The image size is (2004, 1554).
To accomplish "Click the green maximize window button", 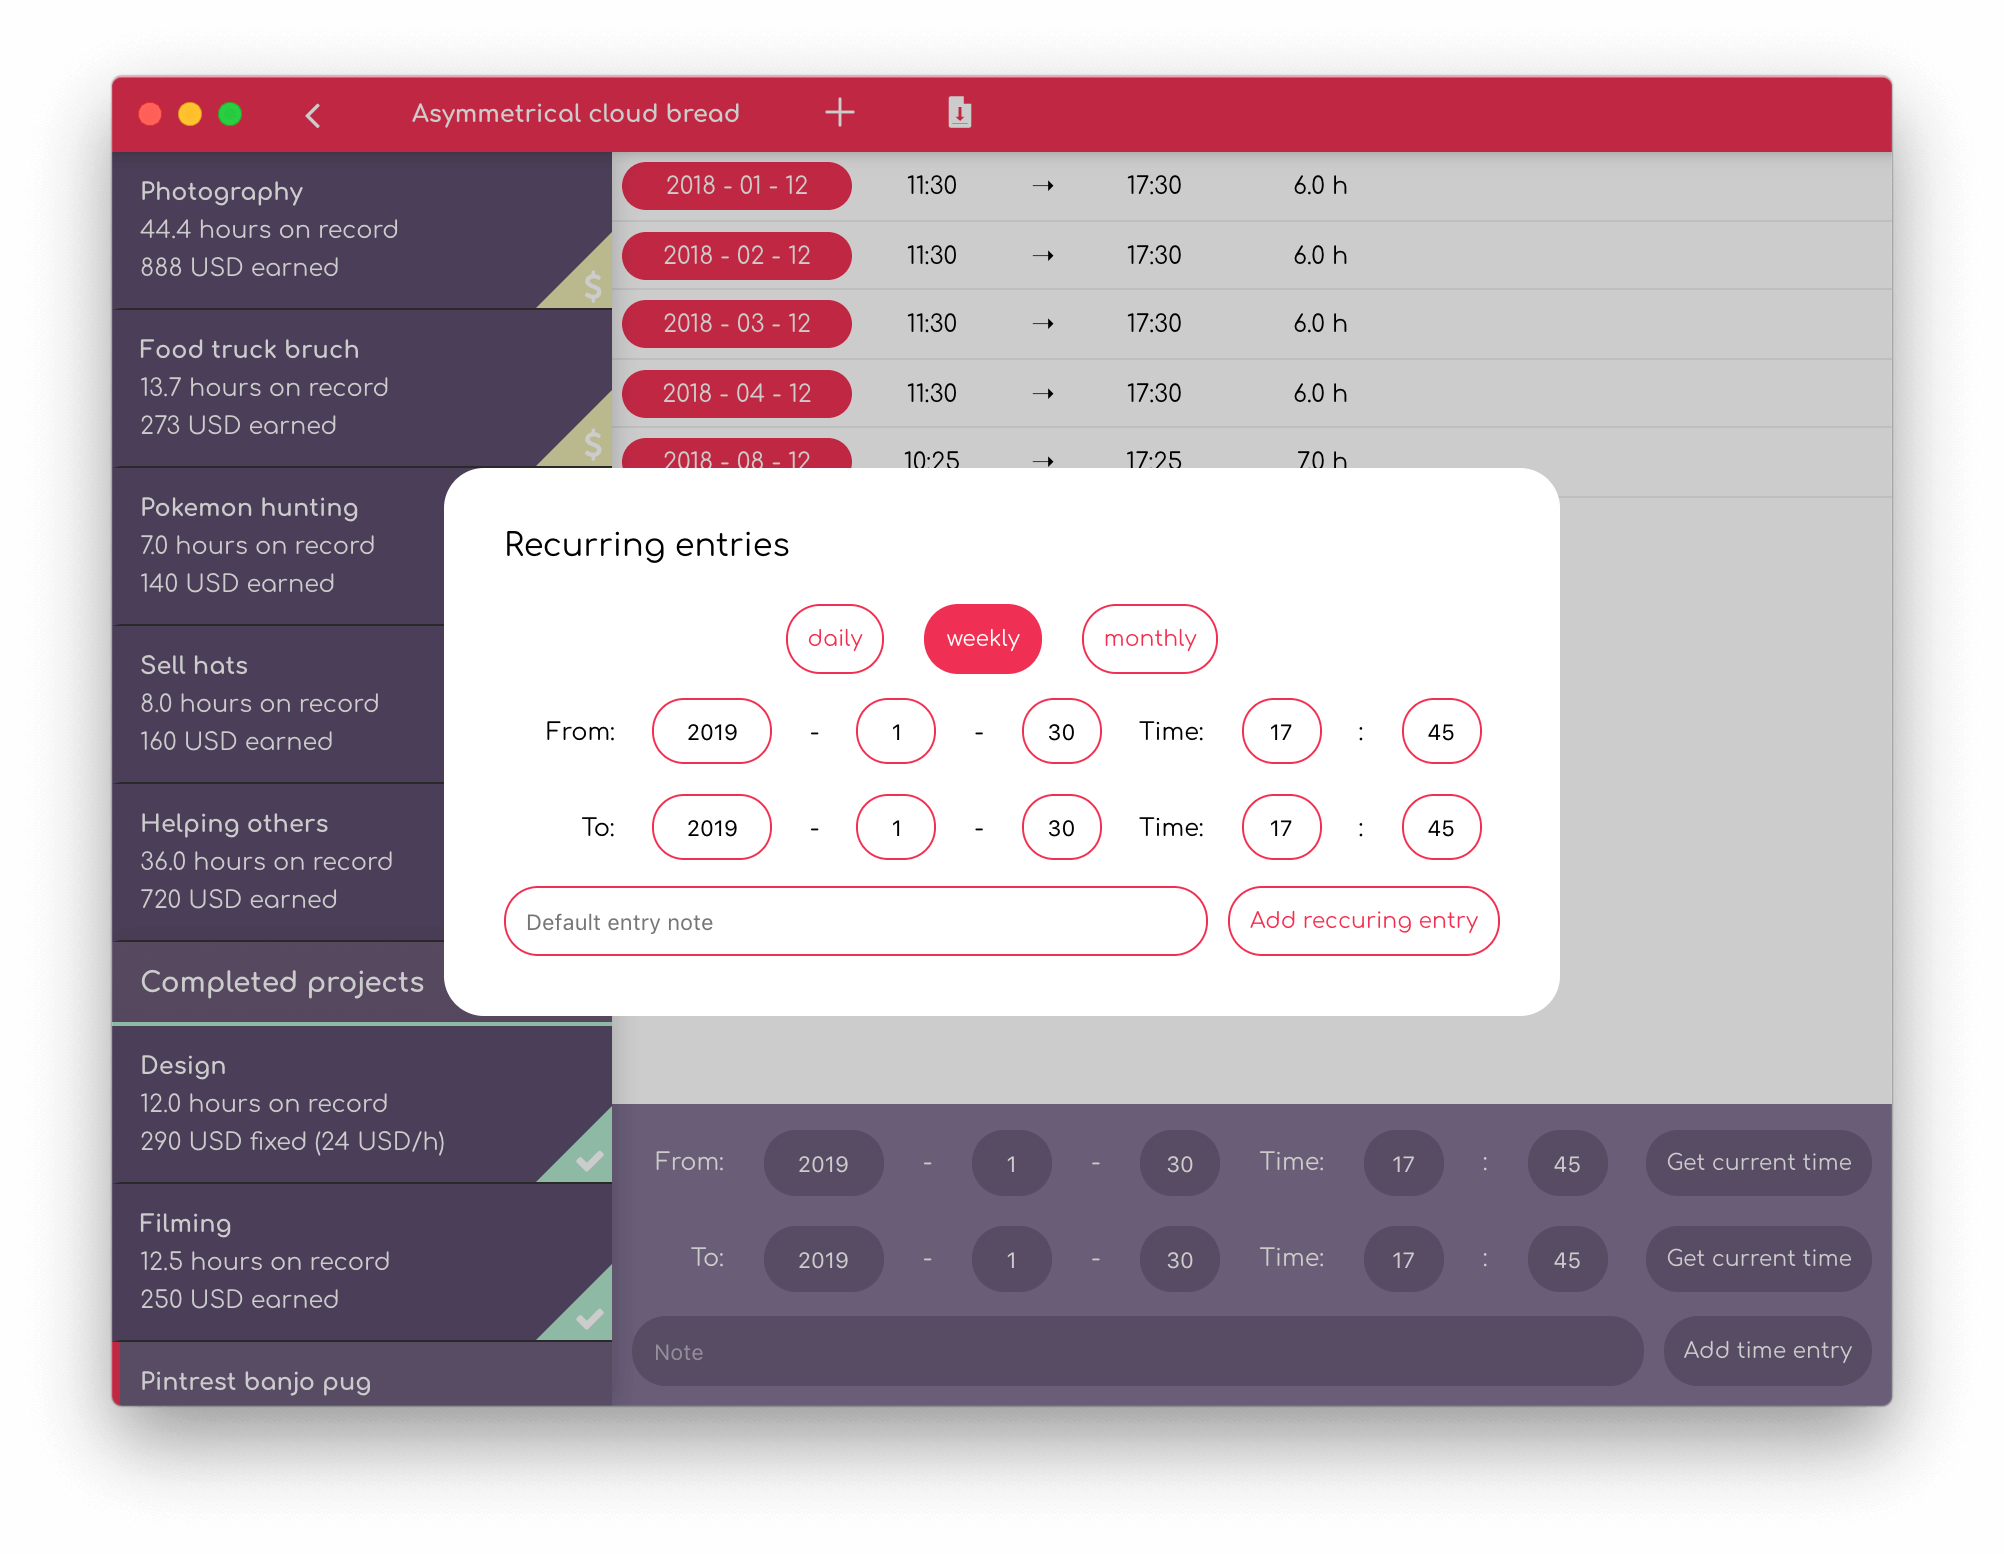I will tap(230, 114).
